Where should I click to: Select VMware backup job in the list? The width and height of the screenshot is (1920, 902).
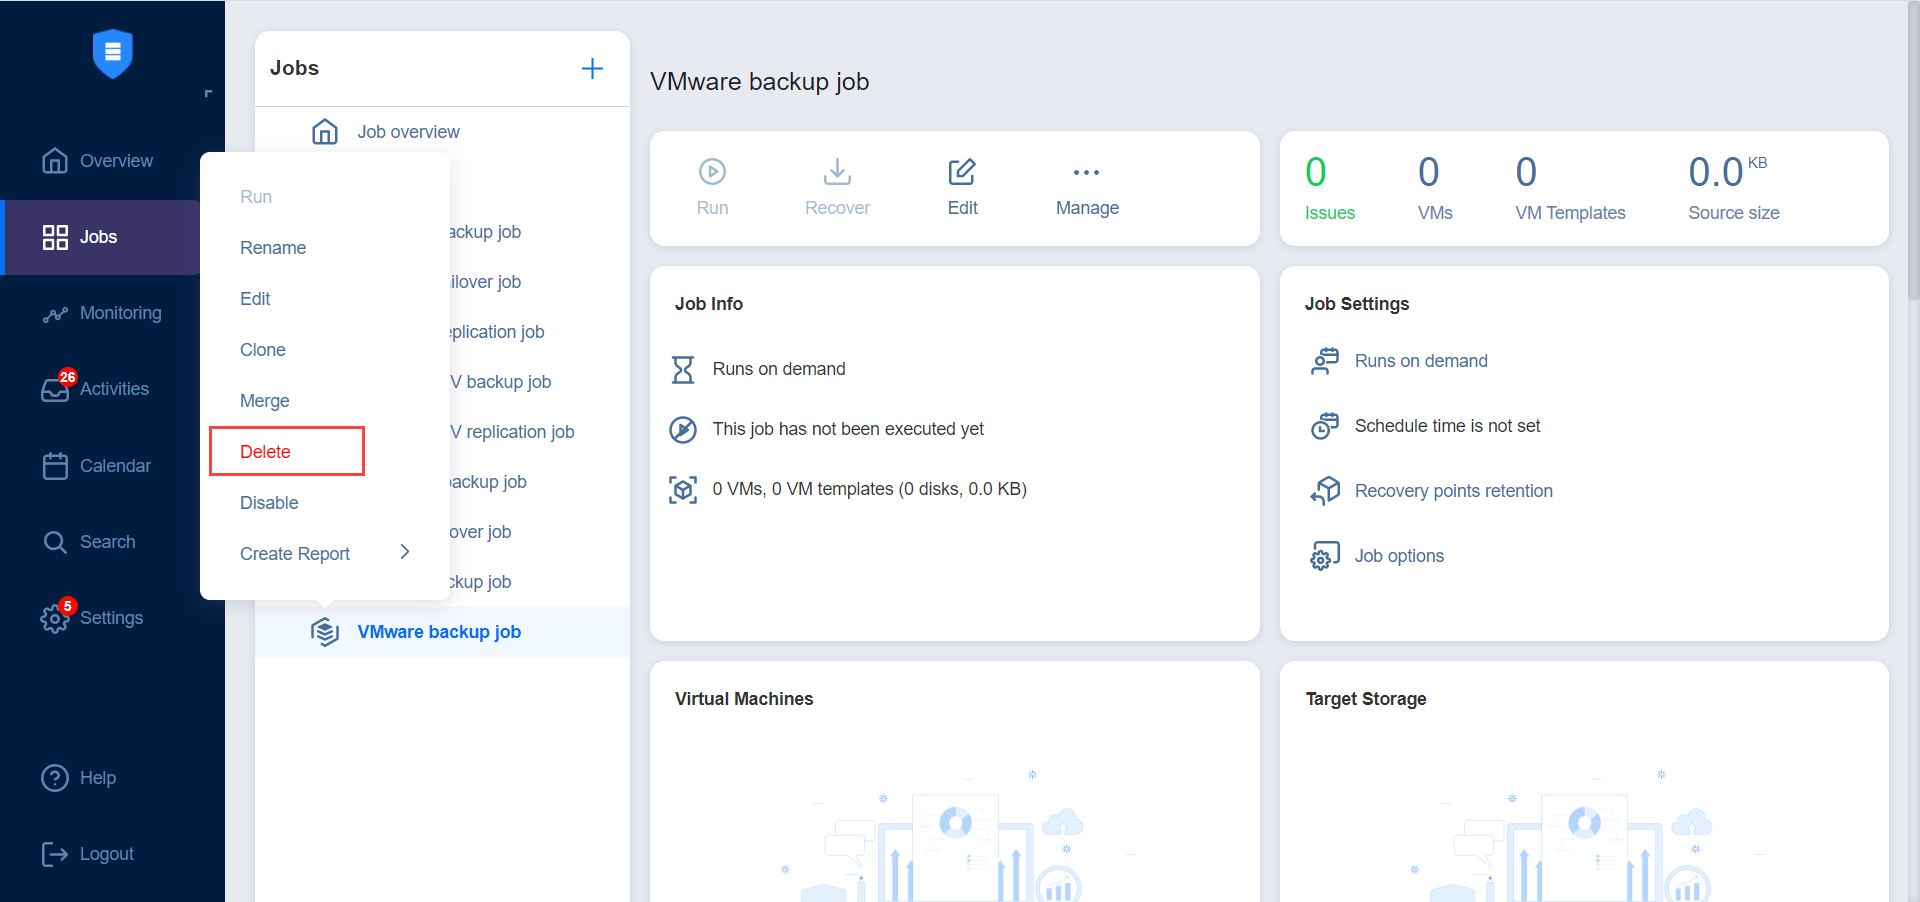point(442,632)
